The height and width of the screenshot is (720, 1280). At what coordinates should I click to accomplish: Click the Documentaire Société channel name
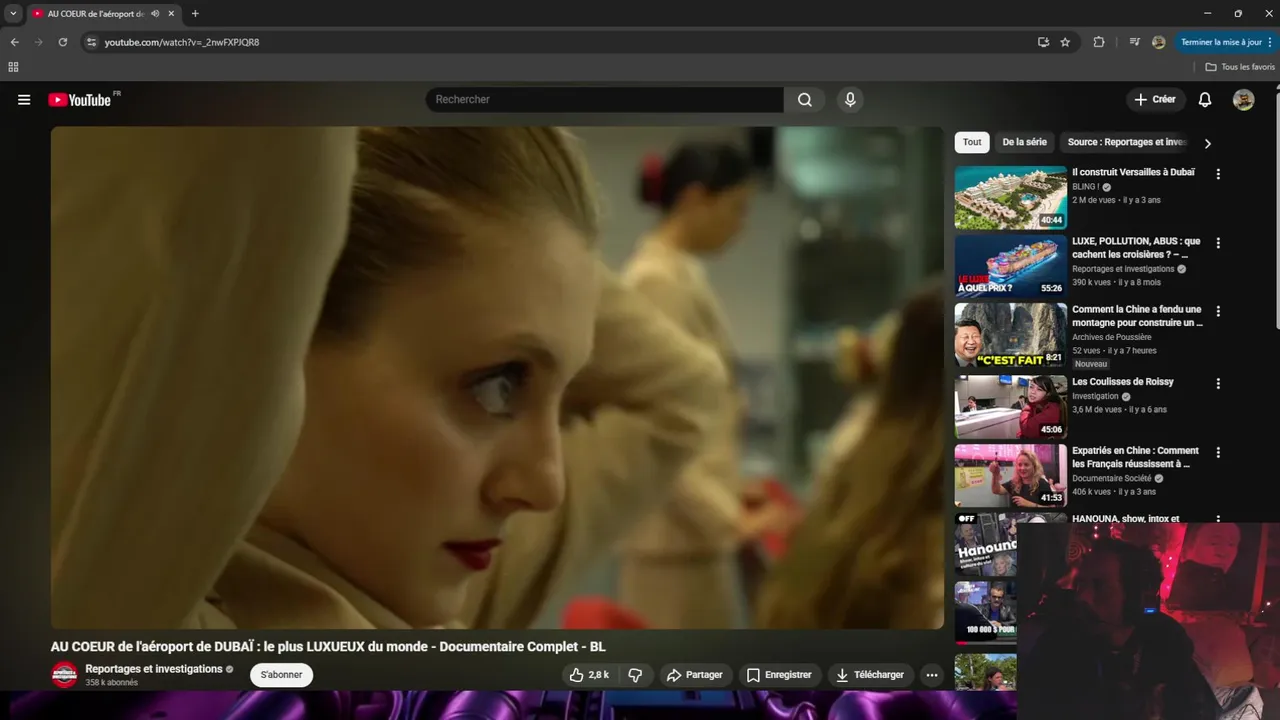click(1111, 478)
